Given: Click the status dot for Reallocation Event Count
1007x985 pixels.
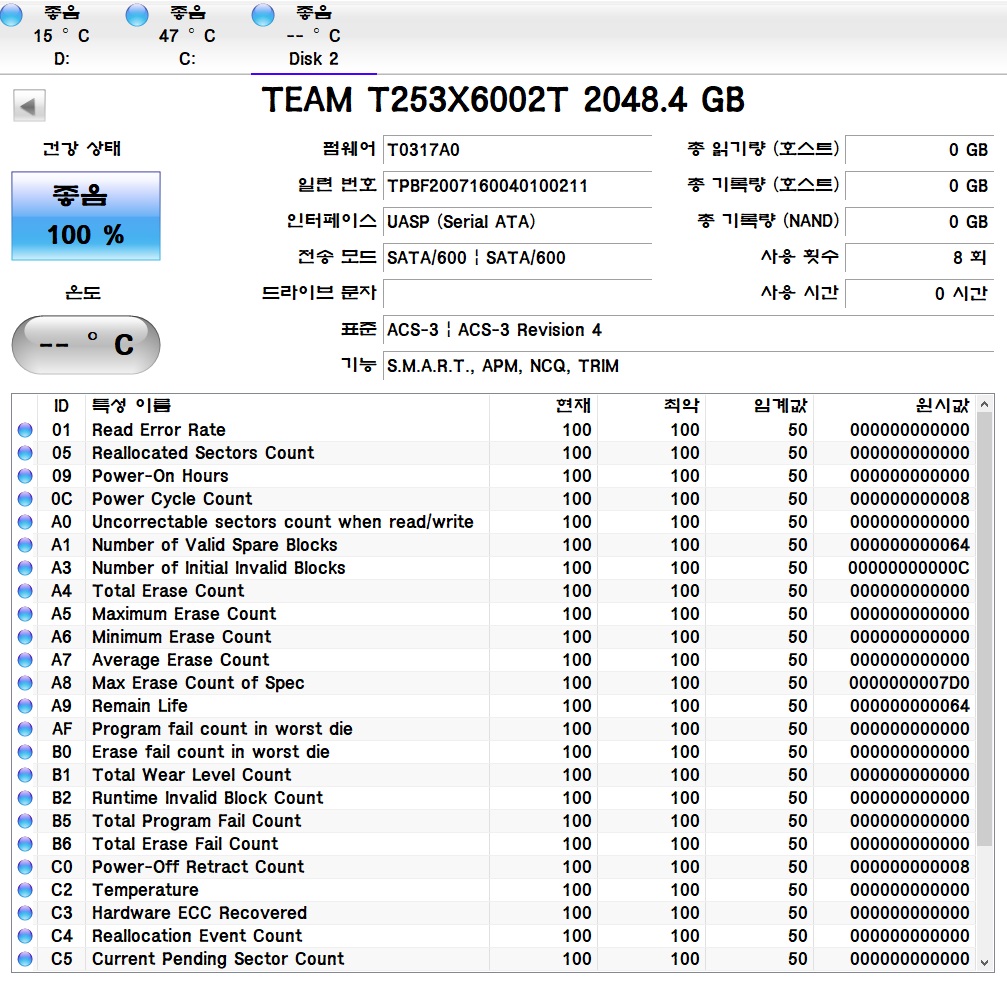Looking at the screenshot, I should click(x=25, y=936).
